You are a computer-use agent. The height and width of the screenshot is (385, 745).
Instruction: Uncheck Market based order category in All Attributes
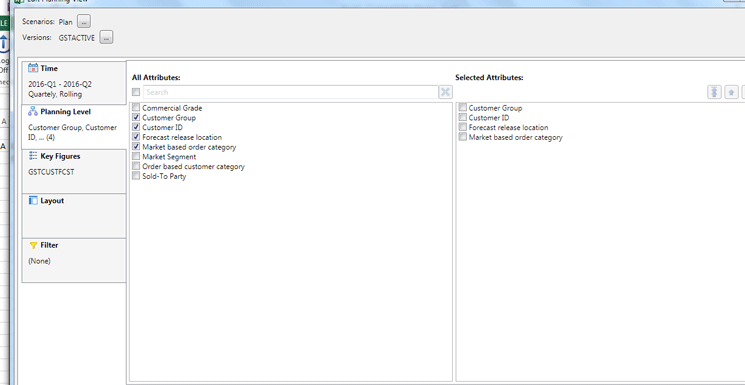coord(136,147)
